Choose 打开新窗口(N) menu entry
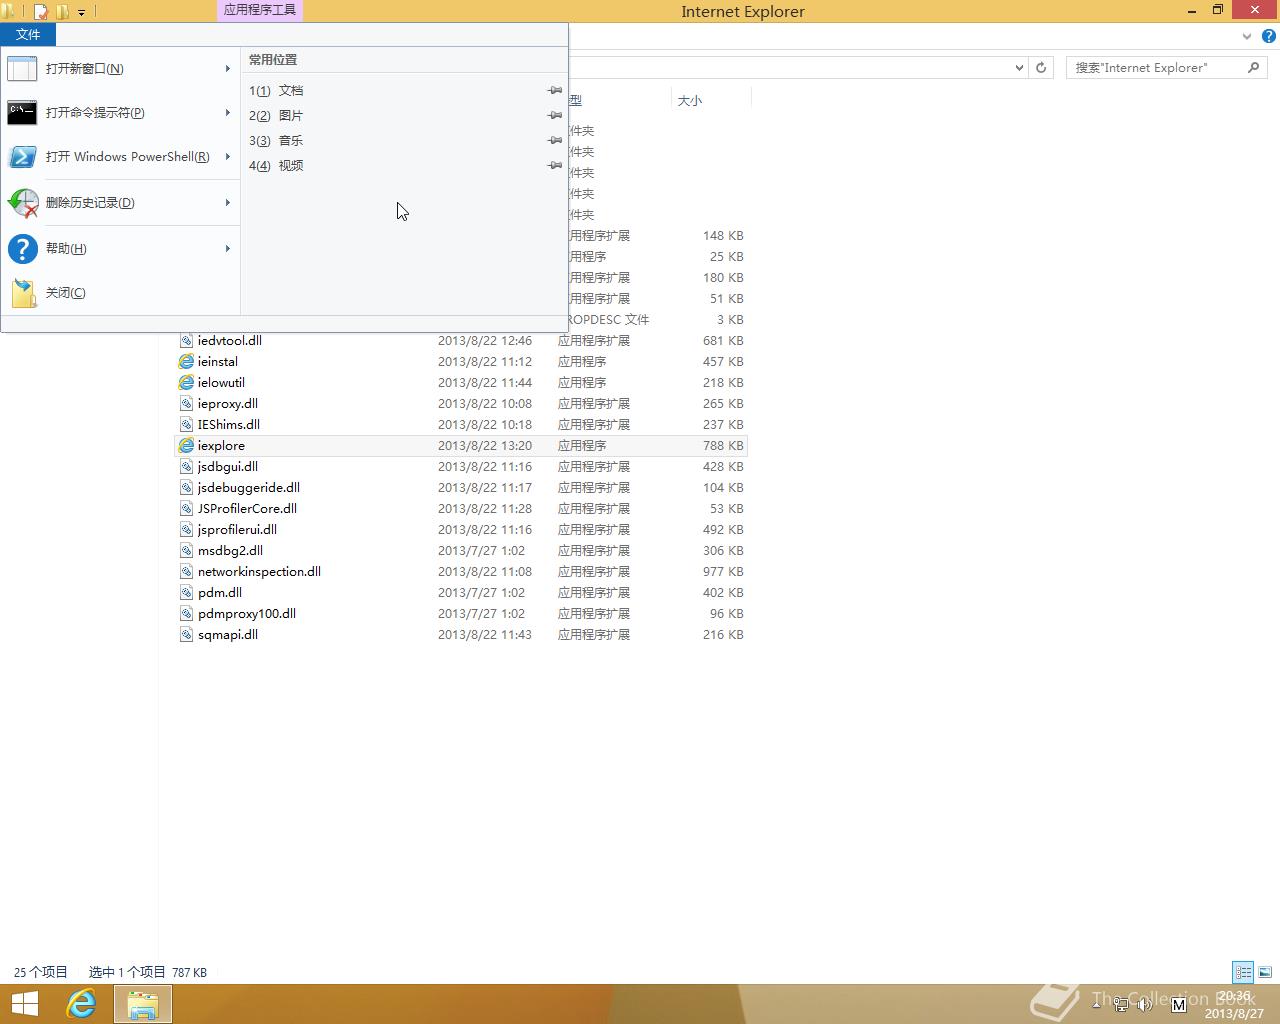1280x1024 pixels. coord(121,69)
